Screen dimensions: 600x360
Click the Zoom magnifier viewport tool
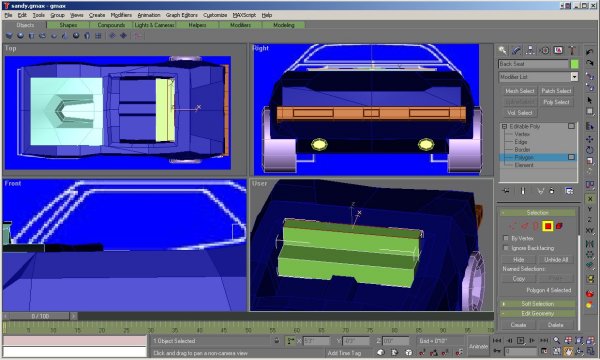click(557, 340)
